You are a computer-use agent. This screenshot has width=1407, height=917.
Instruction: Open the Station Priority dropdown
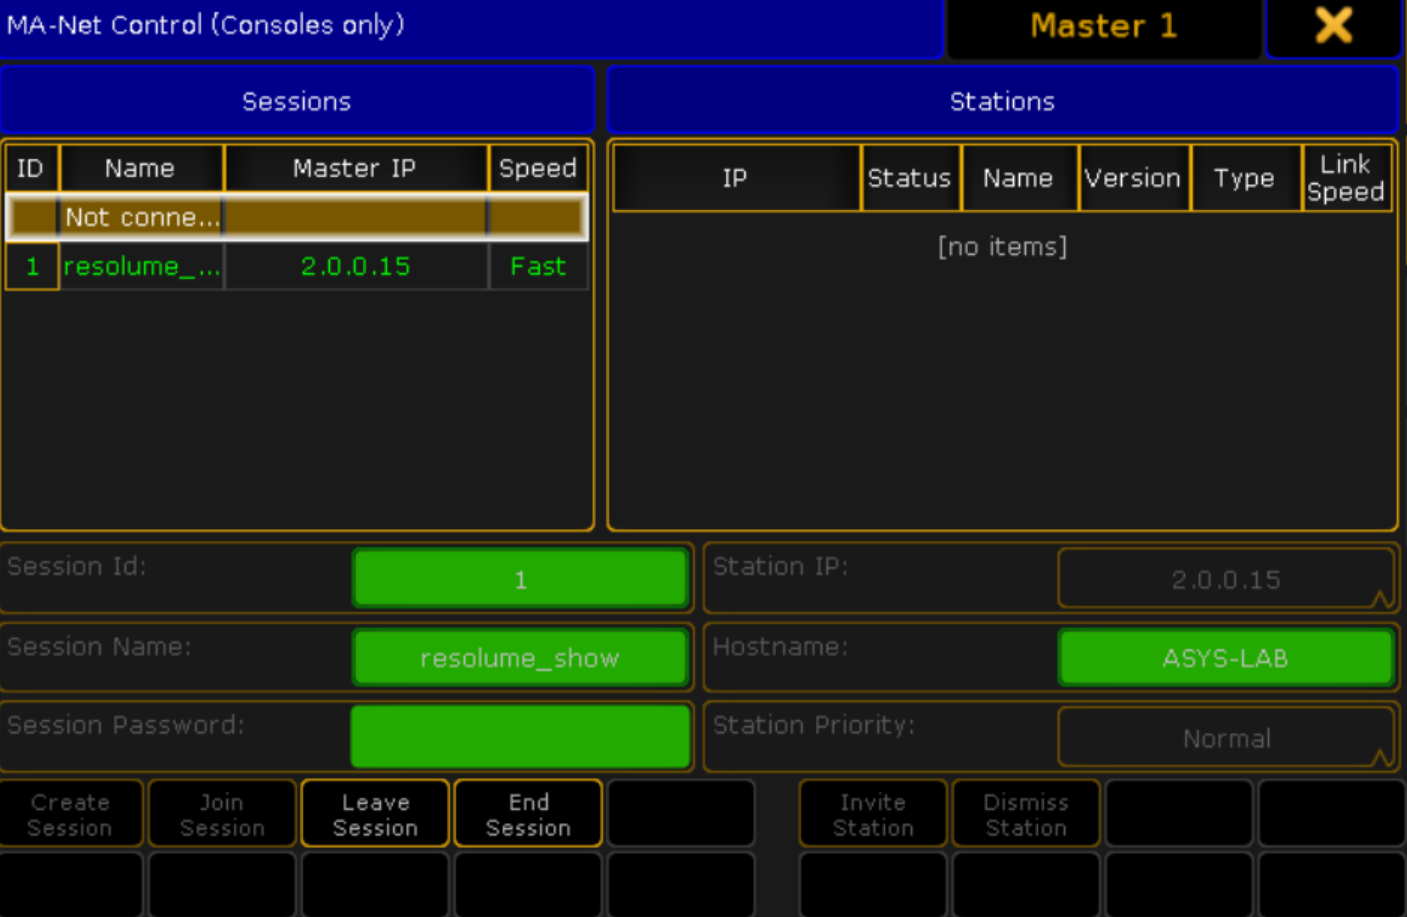1226,738
